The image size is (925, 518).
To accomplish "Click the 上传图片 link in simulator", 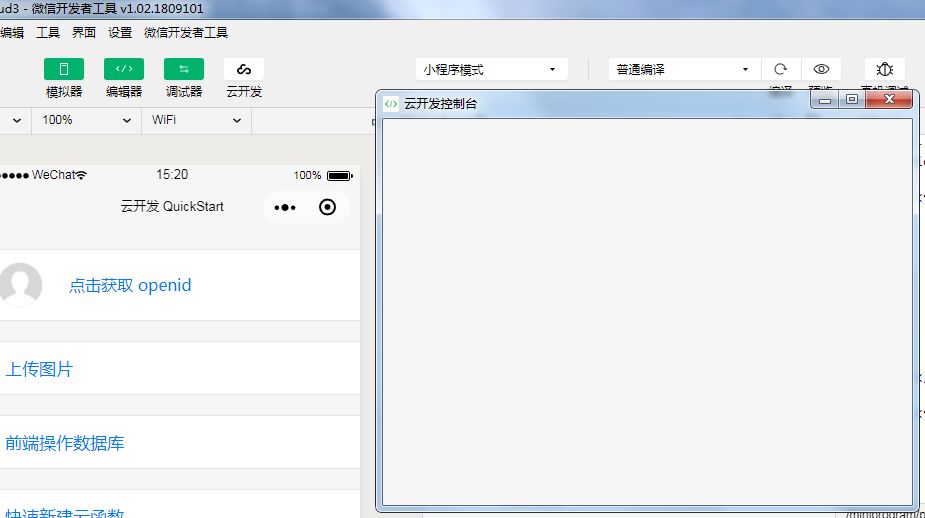I will (39, 369).
